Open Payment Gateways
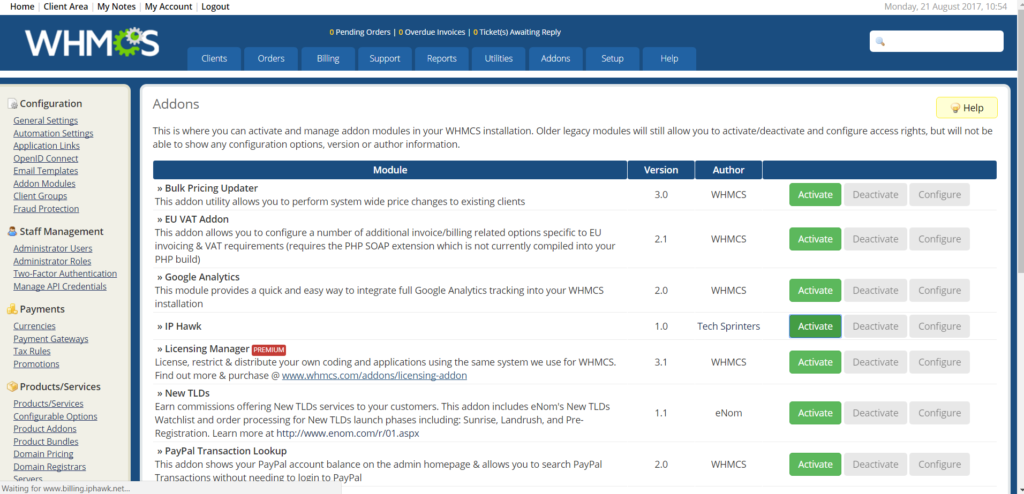 pyautogui.click(x=51, y=338)
